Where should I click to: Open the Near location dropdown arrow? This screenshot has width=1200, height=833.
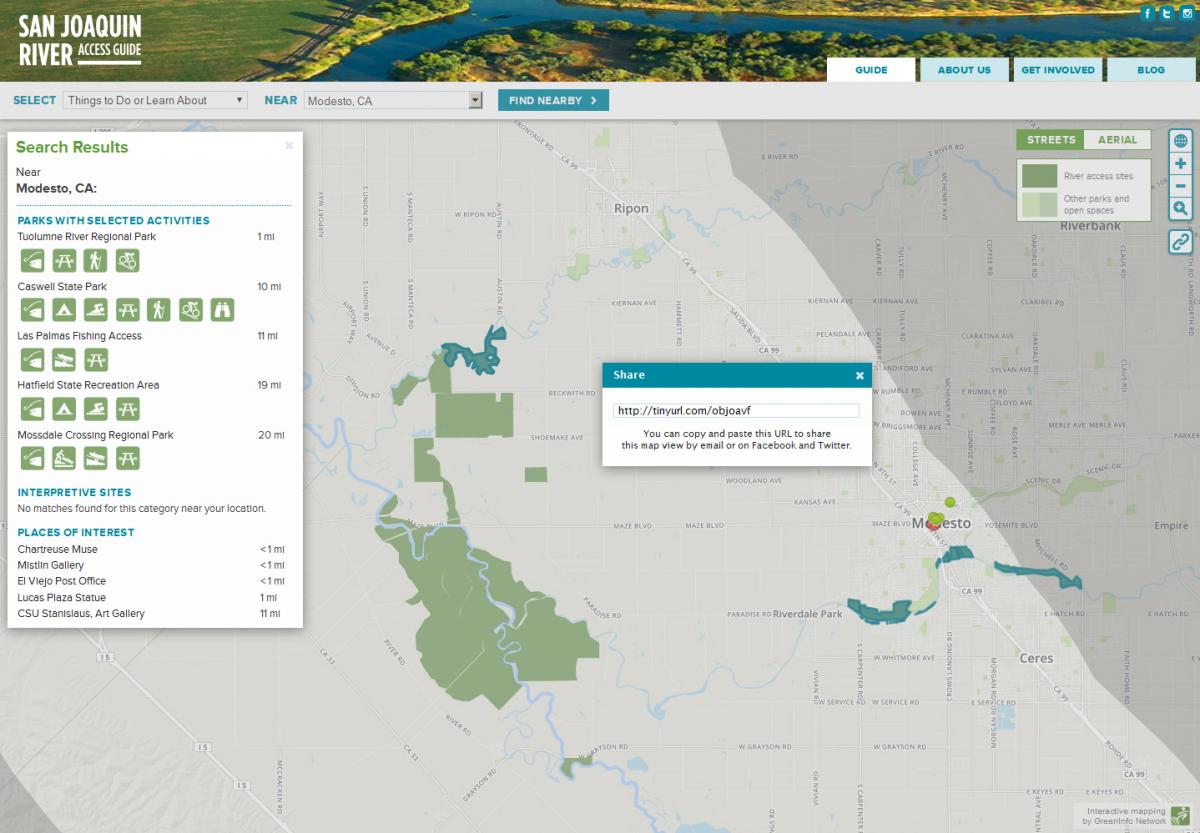pos(476,100)
